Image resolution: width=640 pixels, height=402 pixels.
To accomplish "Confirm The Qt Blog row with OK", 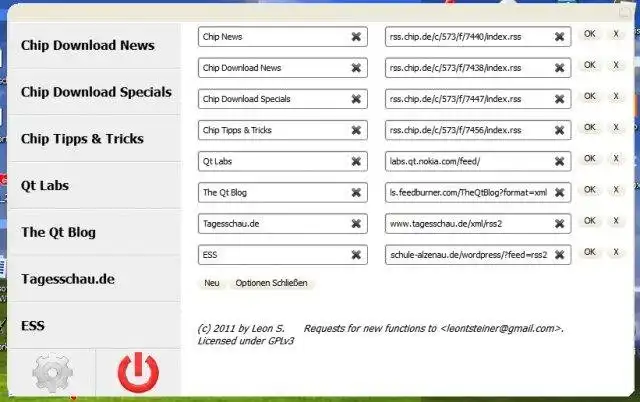I will coord(589,189).
